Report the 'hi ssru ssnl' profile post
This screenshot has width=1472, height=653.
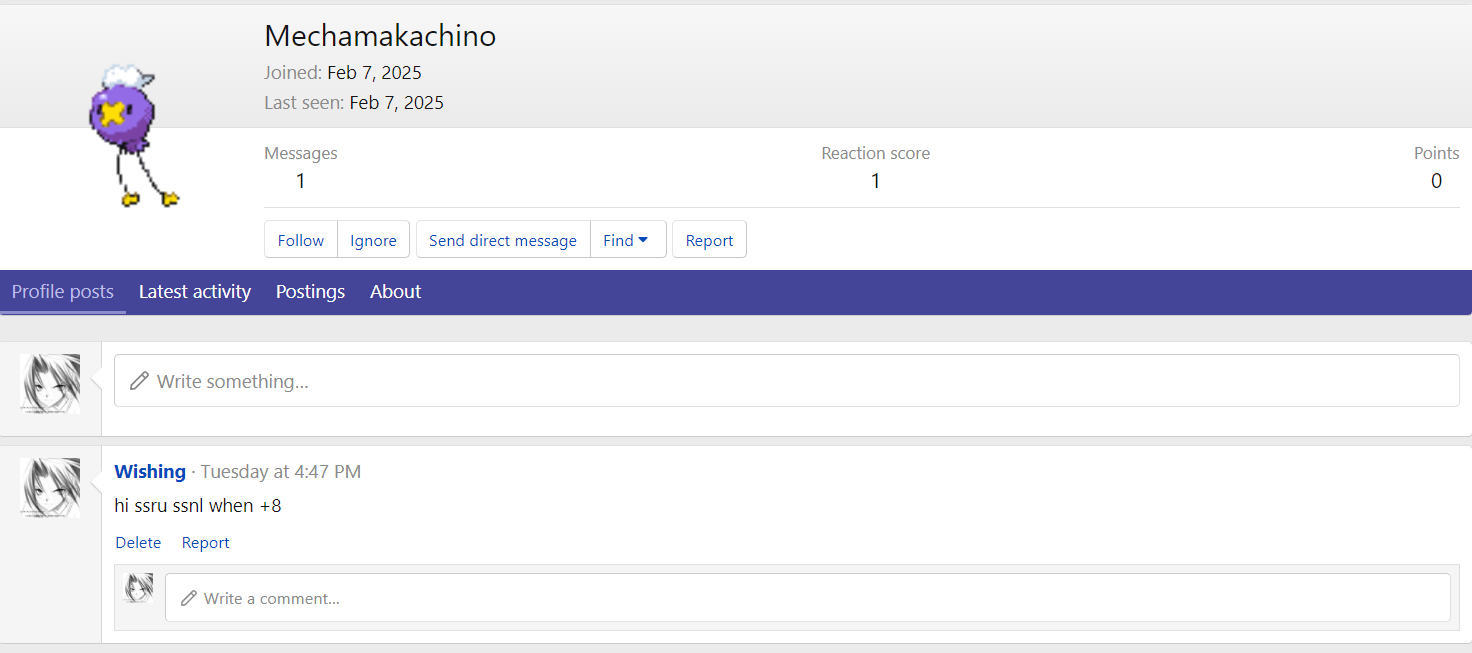point(205,543)
